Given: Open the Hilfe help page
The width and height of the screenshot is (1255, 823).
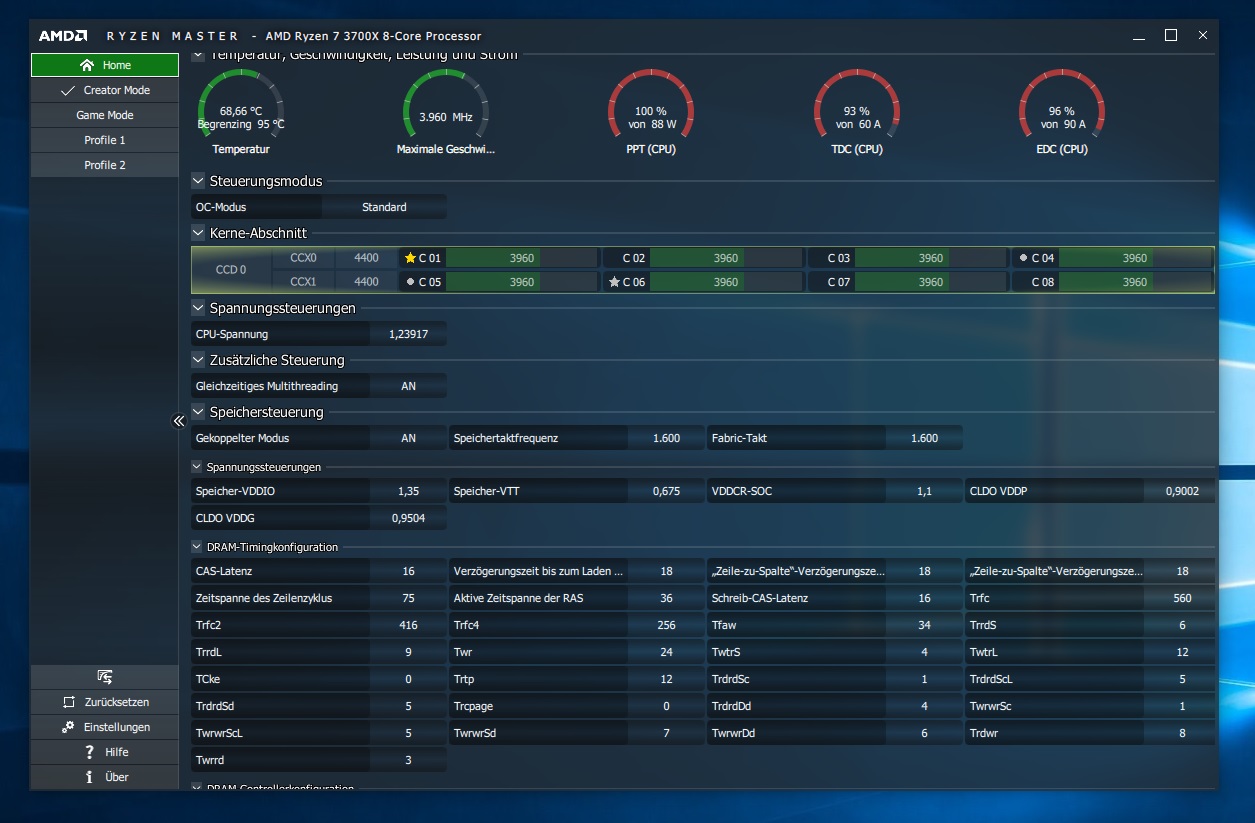Looking at the screenshot, I should [105, 752].
